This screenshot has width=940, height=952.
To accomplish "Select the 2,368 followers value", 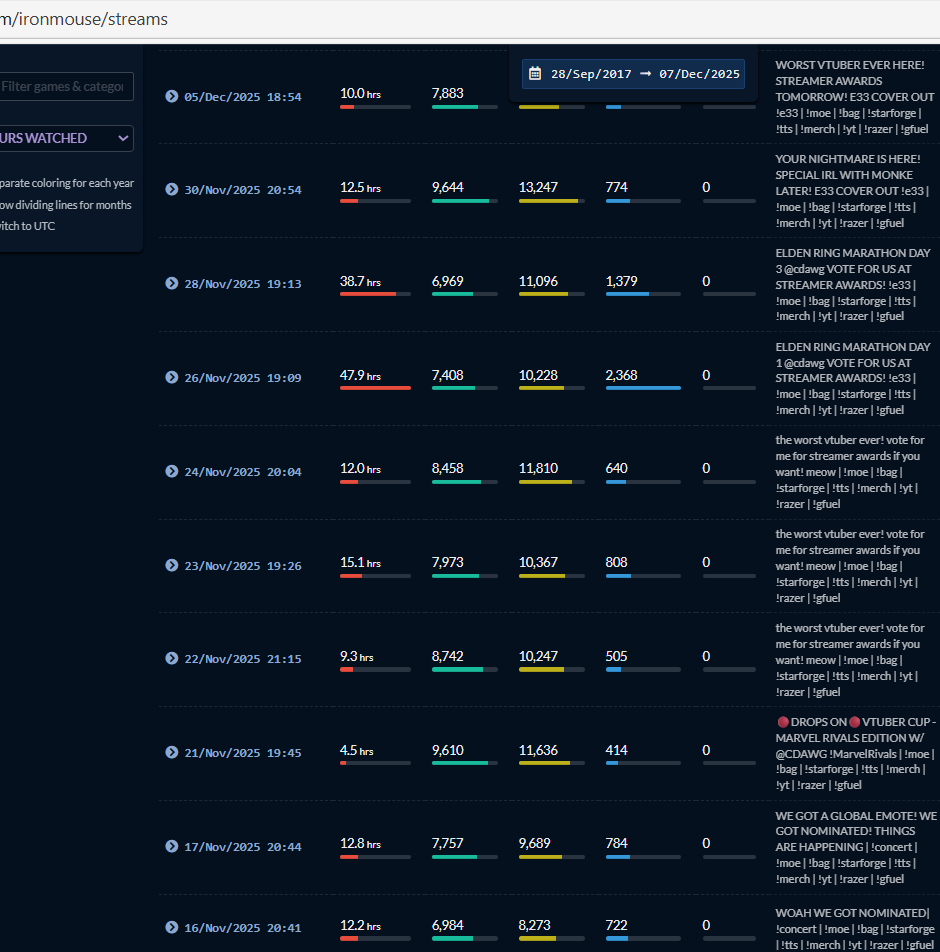I will point(621,376).
